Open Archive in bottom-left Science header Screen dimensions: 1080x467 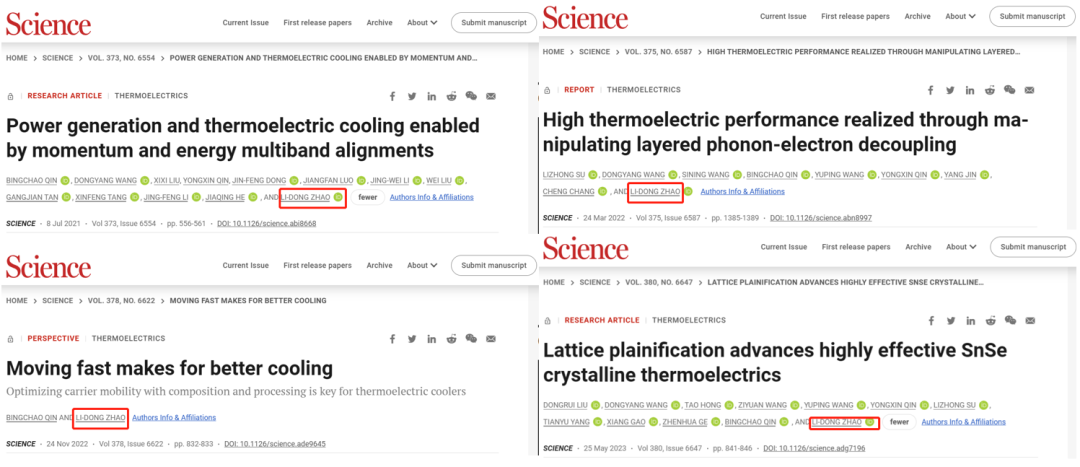[x=379, y=265]
